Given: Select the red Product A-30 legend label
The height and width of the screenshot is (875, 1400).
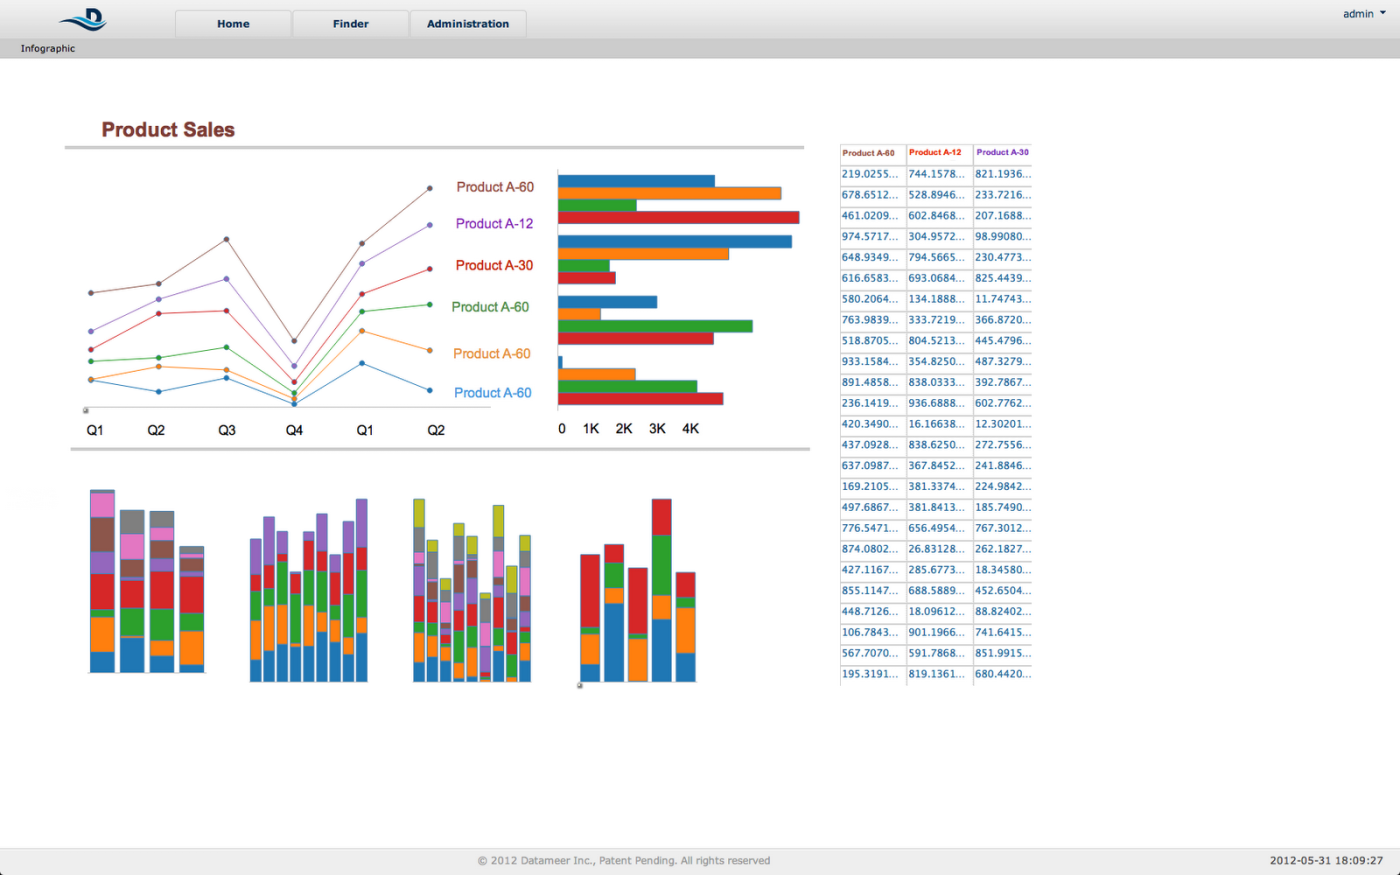Looking at the screenshot, I should tap(494, 265).
